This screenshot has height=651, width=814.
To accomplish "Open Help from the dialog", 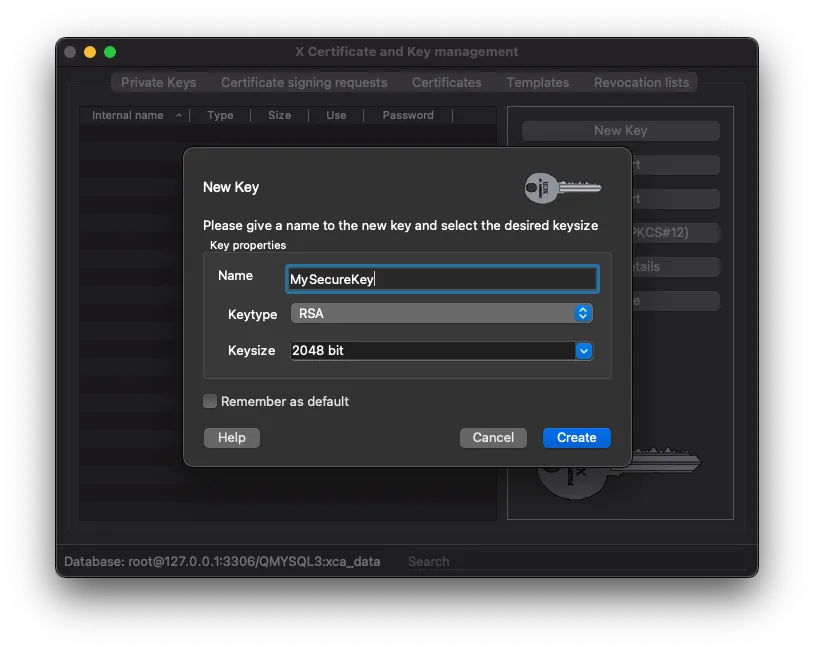I will coord(231,437).
